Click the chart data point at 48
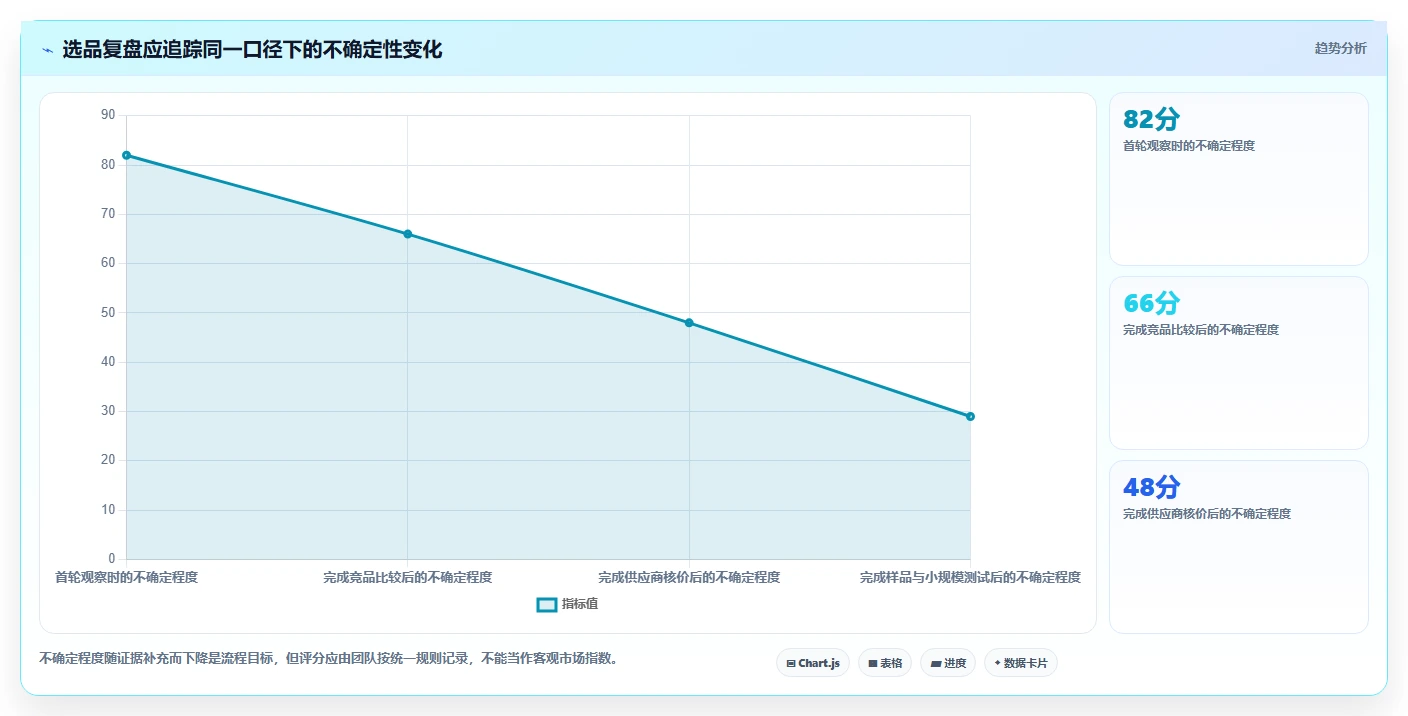Image resolution: width=1408 pixels, height=716 pixels. pos(689,323)
